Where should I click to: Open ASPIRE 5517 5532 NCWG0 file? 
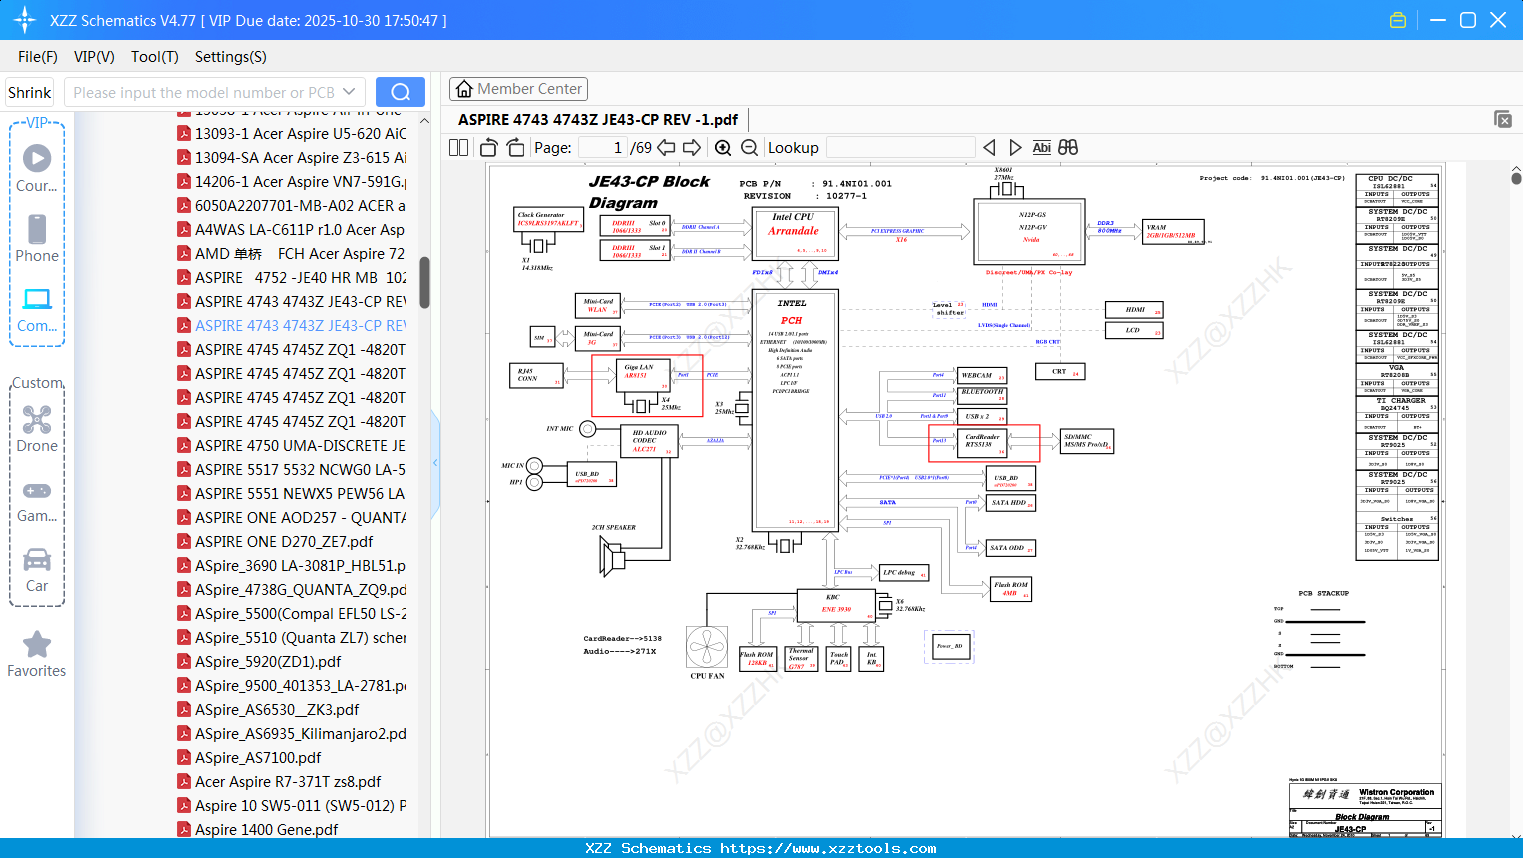click(x=292, y=470)
